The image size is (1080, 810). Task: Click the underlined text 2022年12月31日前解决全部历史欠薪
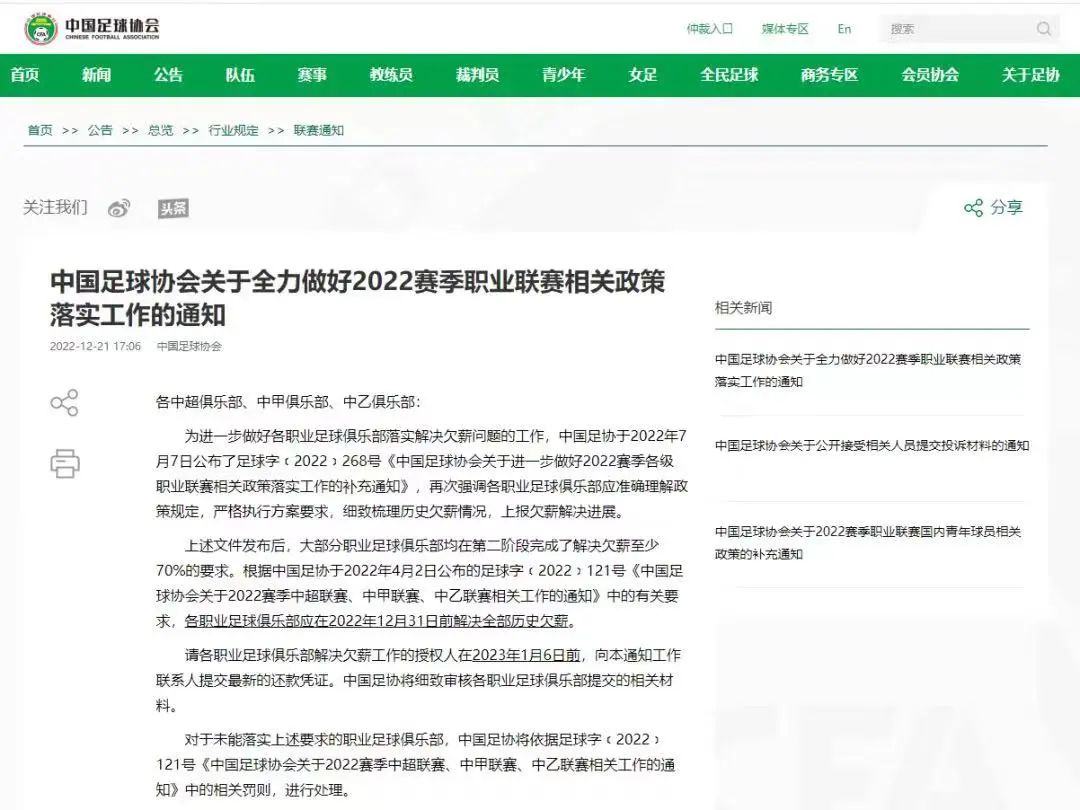(449, 621)
